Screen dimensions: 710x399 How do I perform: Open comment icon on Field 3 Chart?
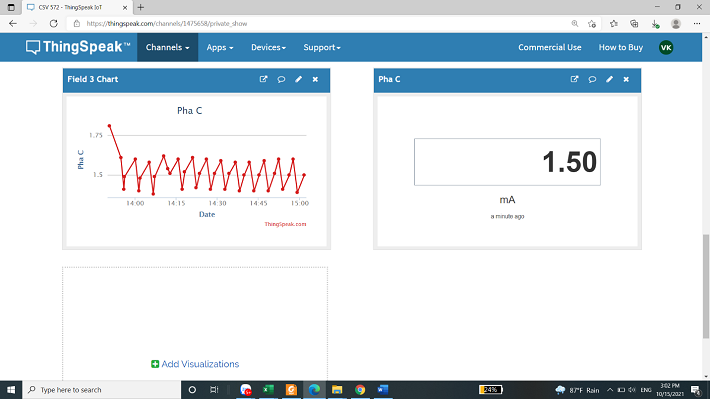281,79
